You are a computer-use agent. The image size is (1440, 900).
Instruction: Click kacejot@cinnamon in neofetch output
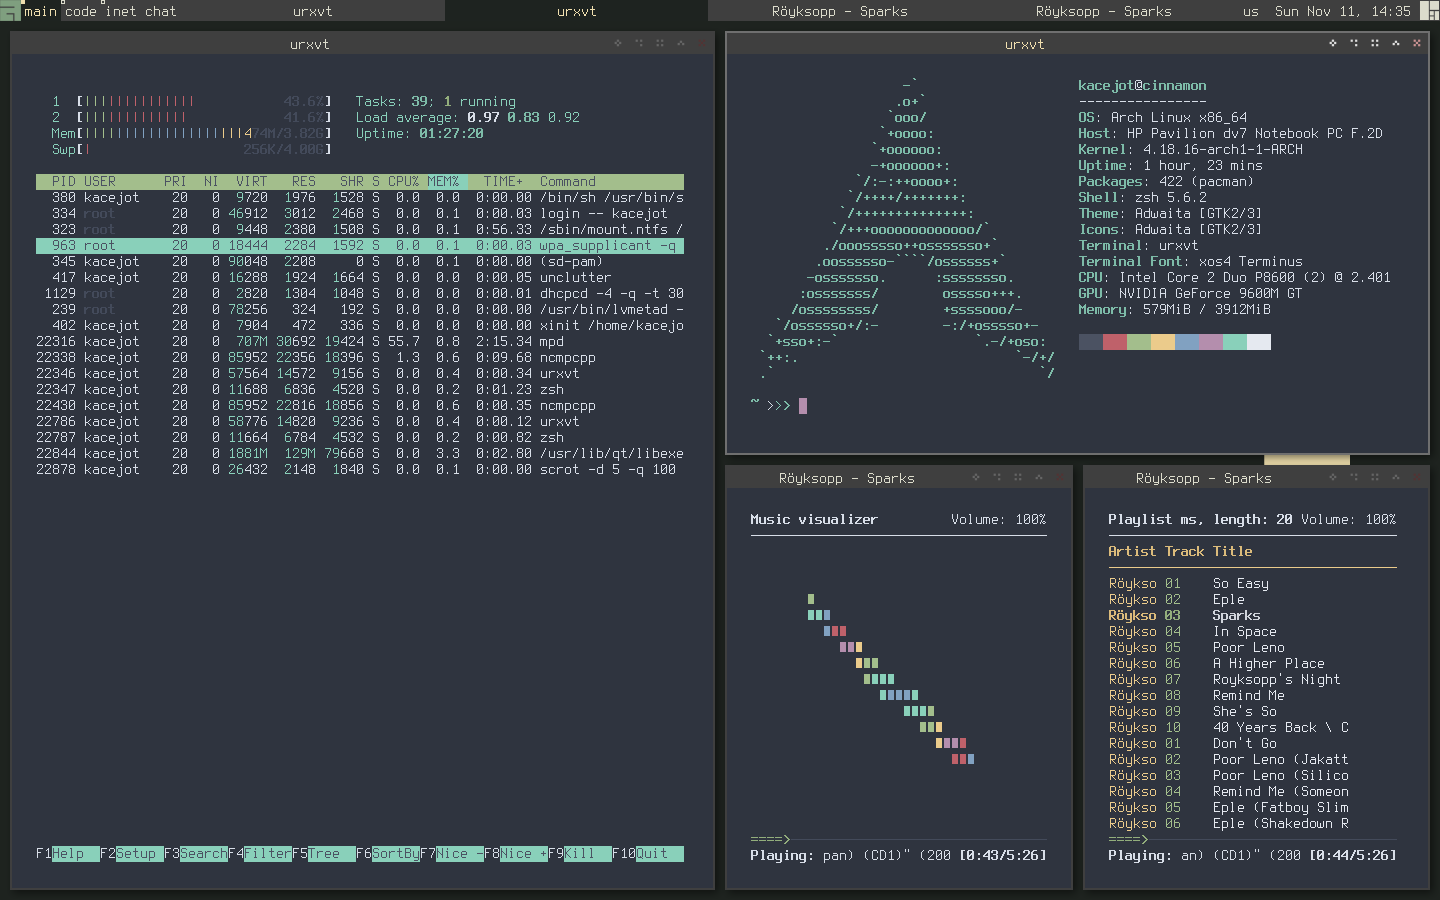1142,85
